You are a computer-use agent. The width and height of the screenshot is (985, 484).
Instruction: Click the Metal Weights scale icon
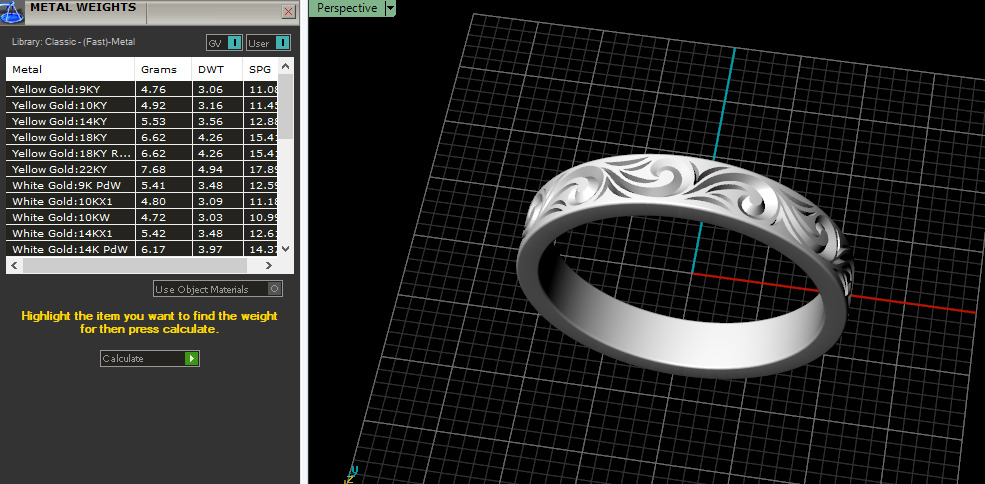11,13
